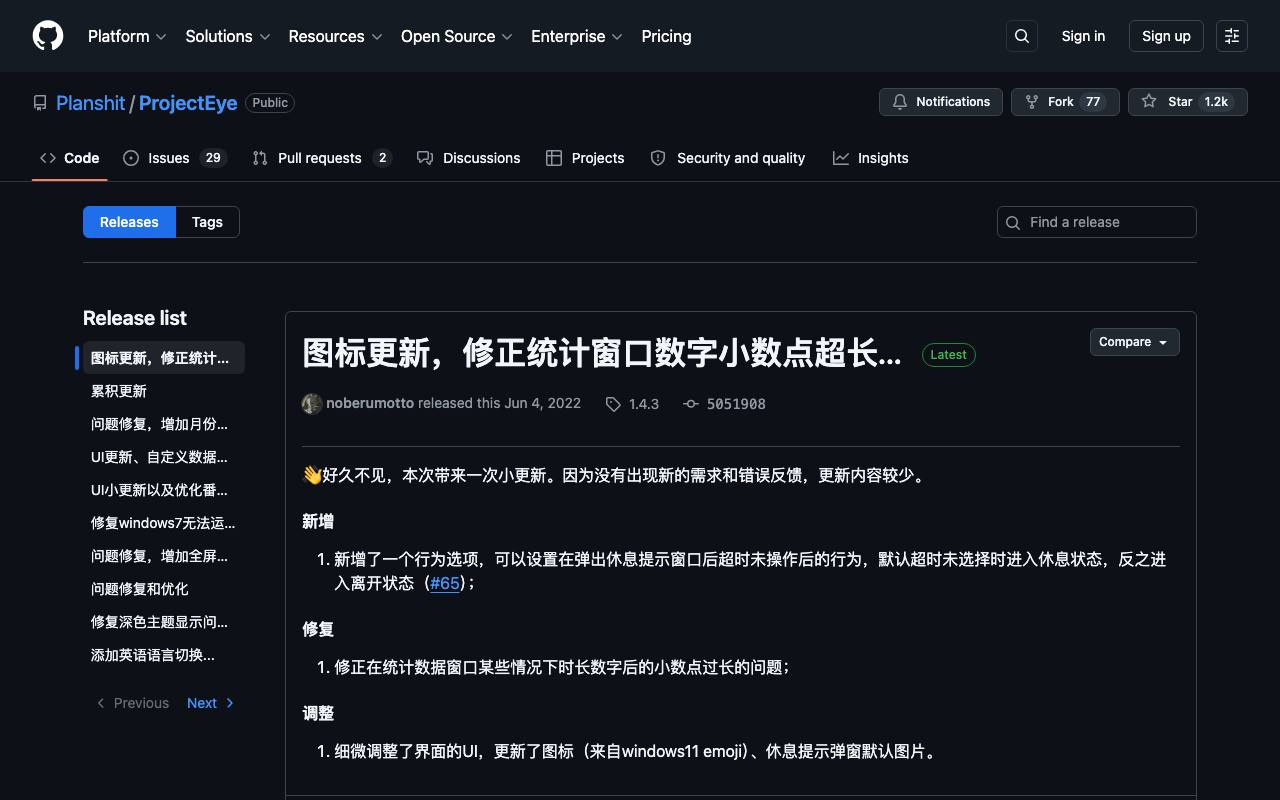Open the Security and quality tab
Image resolution: width=1280 pixels, height=800 pixels.
pyautogui.click(x=728, y=158)
